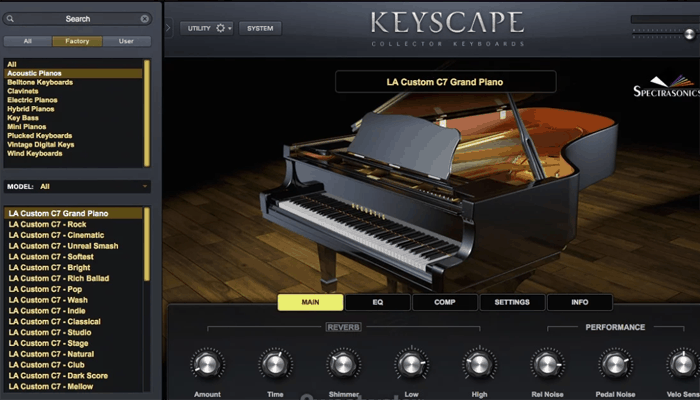Click the patch list scrollbar
Viewport: 700px width, 400px height.
147,244
